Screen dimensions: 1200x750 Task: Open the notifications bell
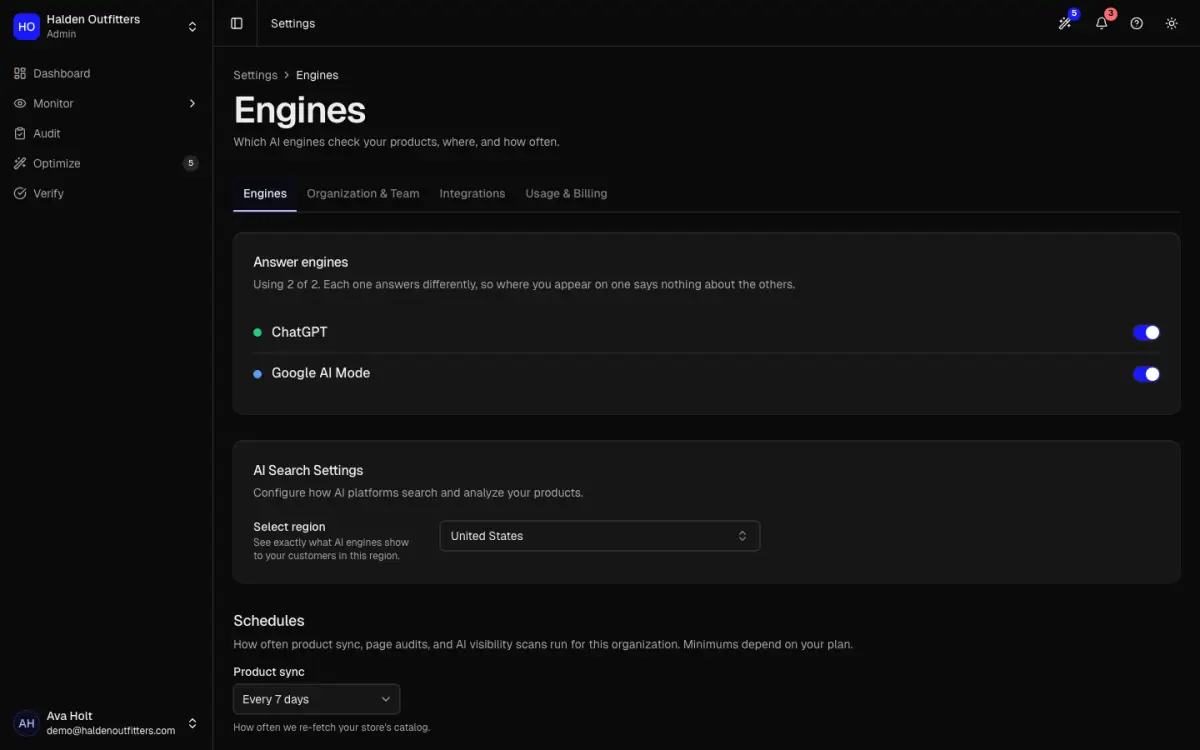[1102, 23]
